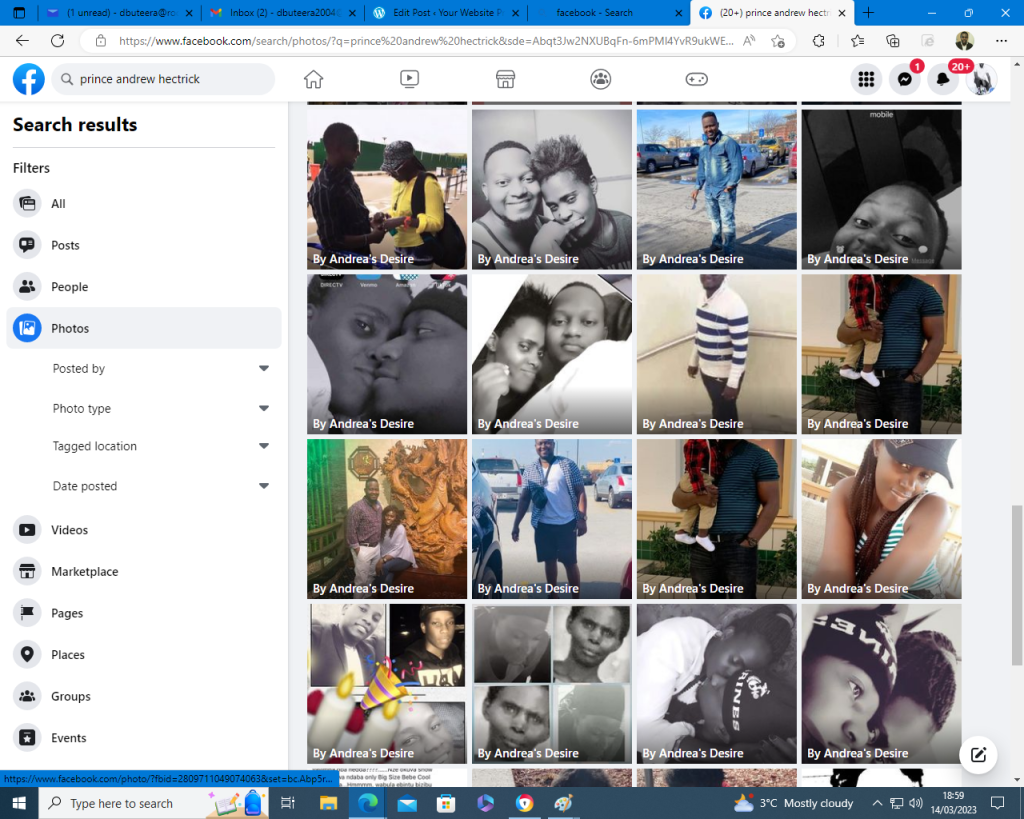
Task: Open the Facebook Home icon
Action: [x=314, y=80]
